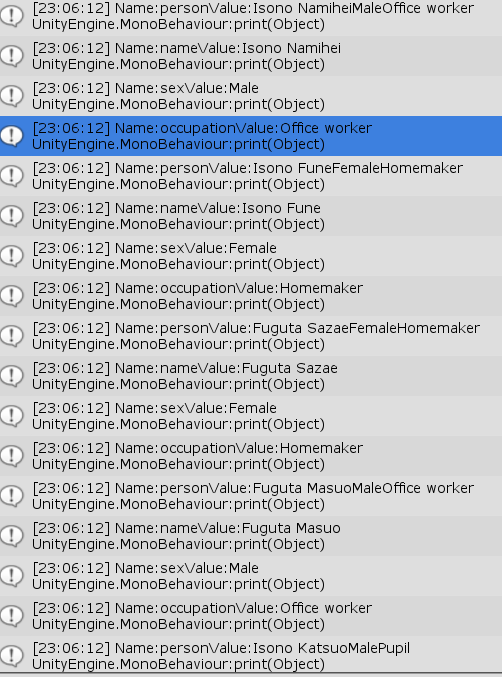The image size is (502, 677).
Task: Click info icon beside nameValue:Fuguta Masuo log
Action: click(12, 536)
